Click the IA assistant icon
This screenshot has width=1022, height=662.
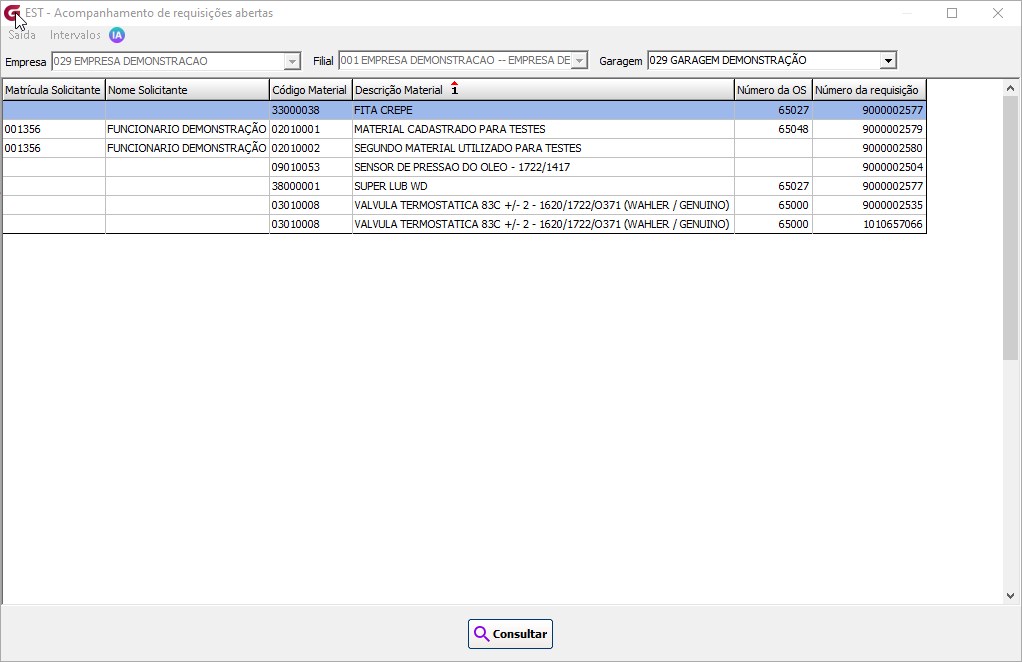117,35
